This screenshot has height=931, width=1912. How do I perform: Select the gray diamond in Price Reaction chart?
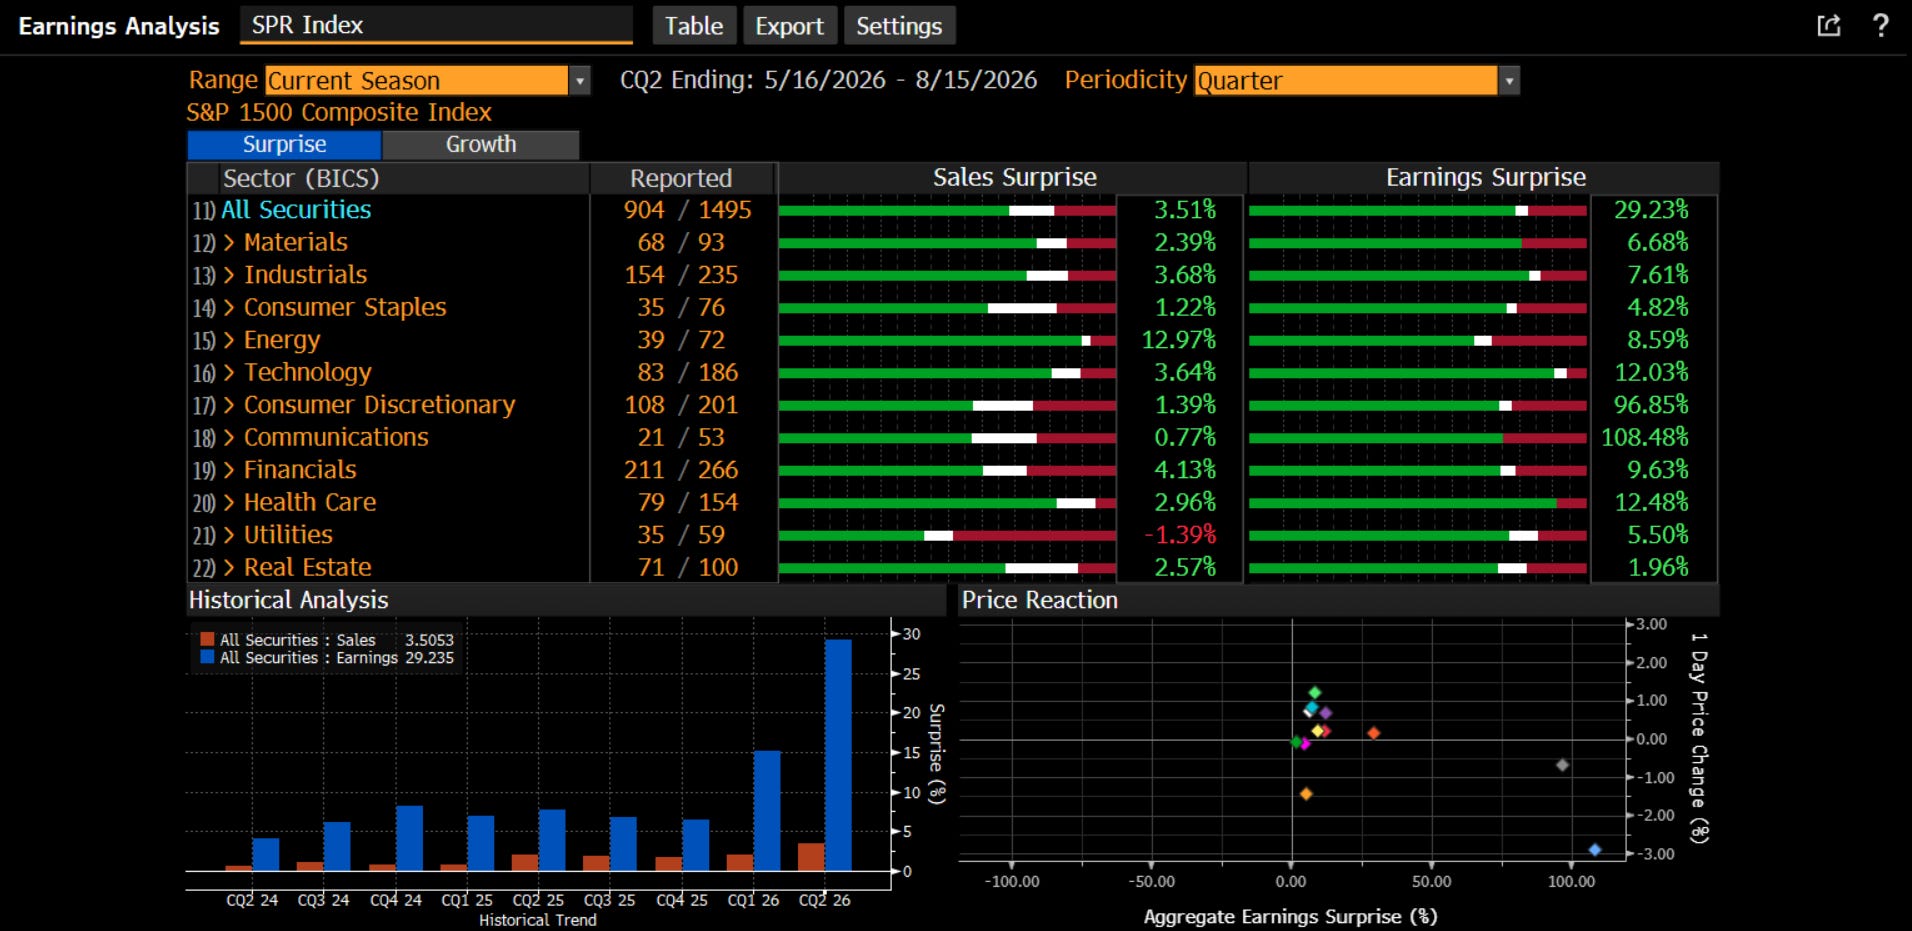tap(1562, 765)
